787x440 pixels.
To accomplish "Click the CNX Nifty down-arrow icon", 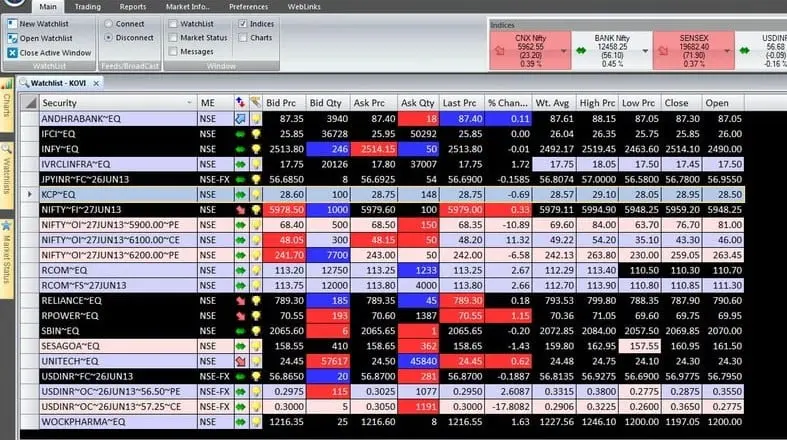I will [499, 51].
